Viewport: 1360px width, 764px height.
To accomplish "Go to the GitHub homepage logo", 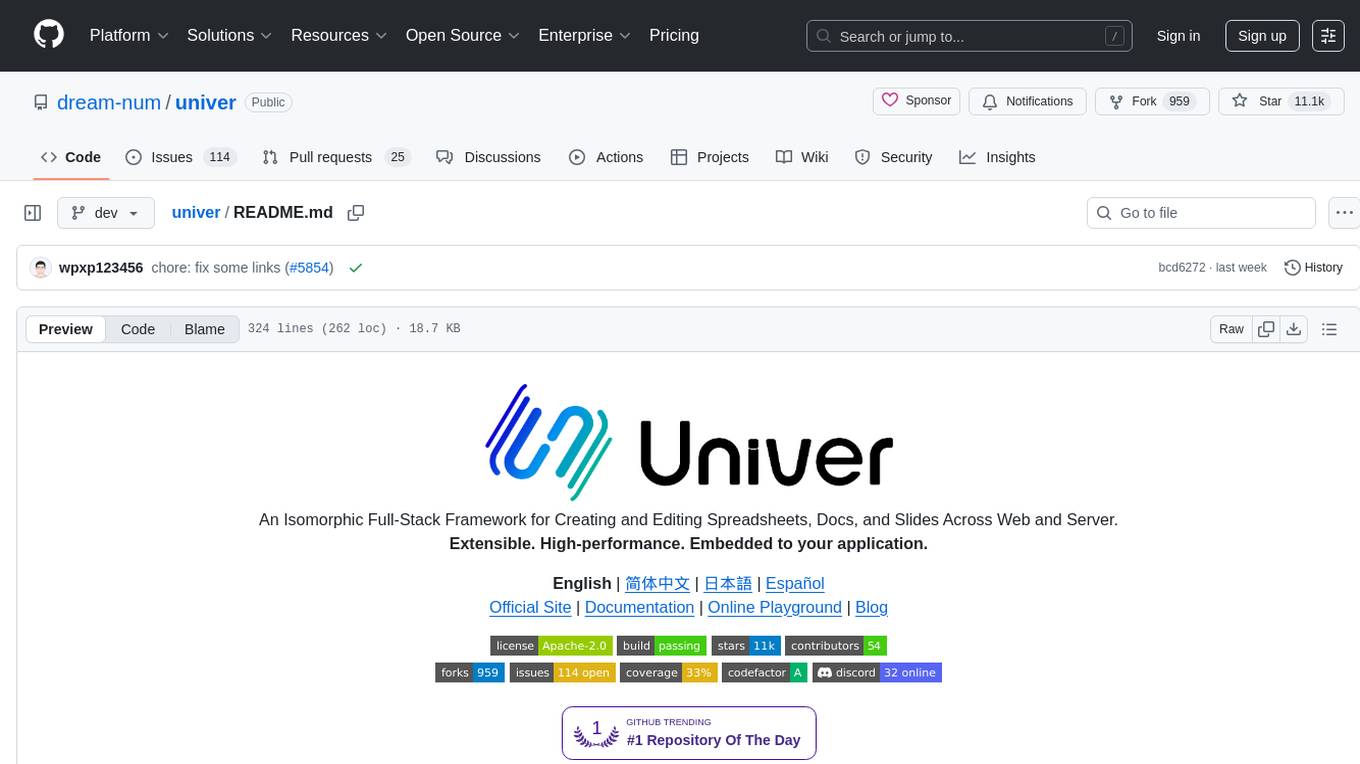I will (49, 35).
